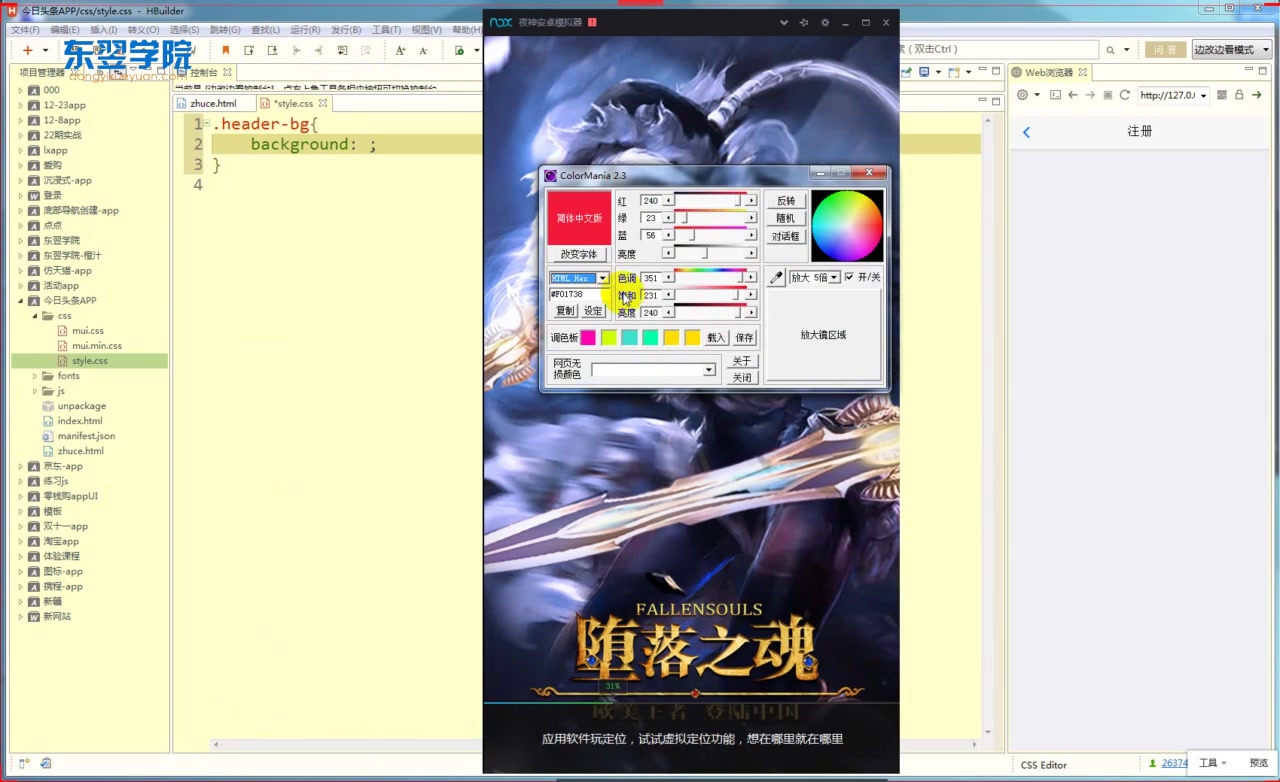Click the 随机 random color button
This screenshot has width=1280, height=782.
pos(786,218)
